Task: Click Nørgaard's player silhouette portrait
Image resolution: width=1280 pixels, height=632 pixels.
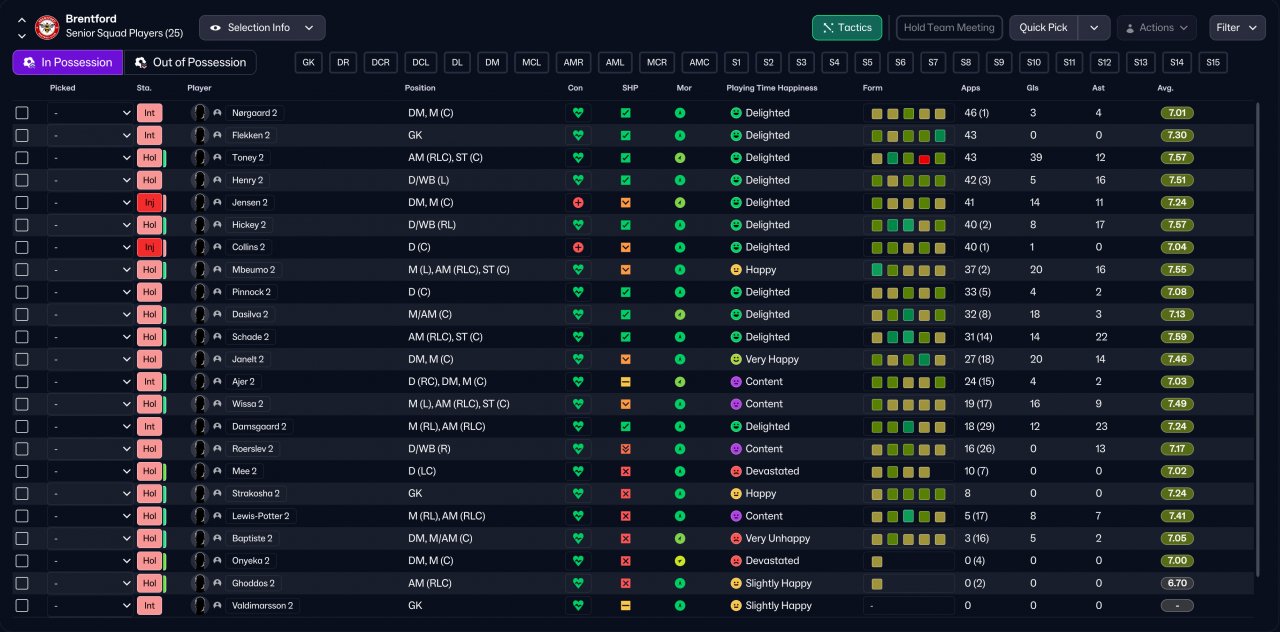Action: pyautogui.click(x=200, y=113)
